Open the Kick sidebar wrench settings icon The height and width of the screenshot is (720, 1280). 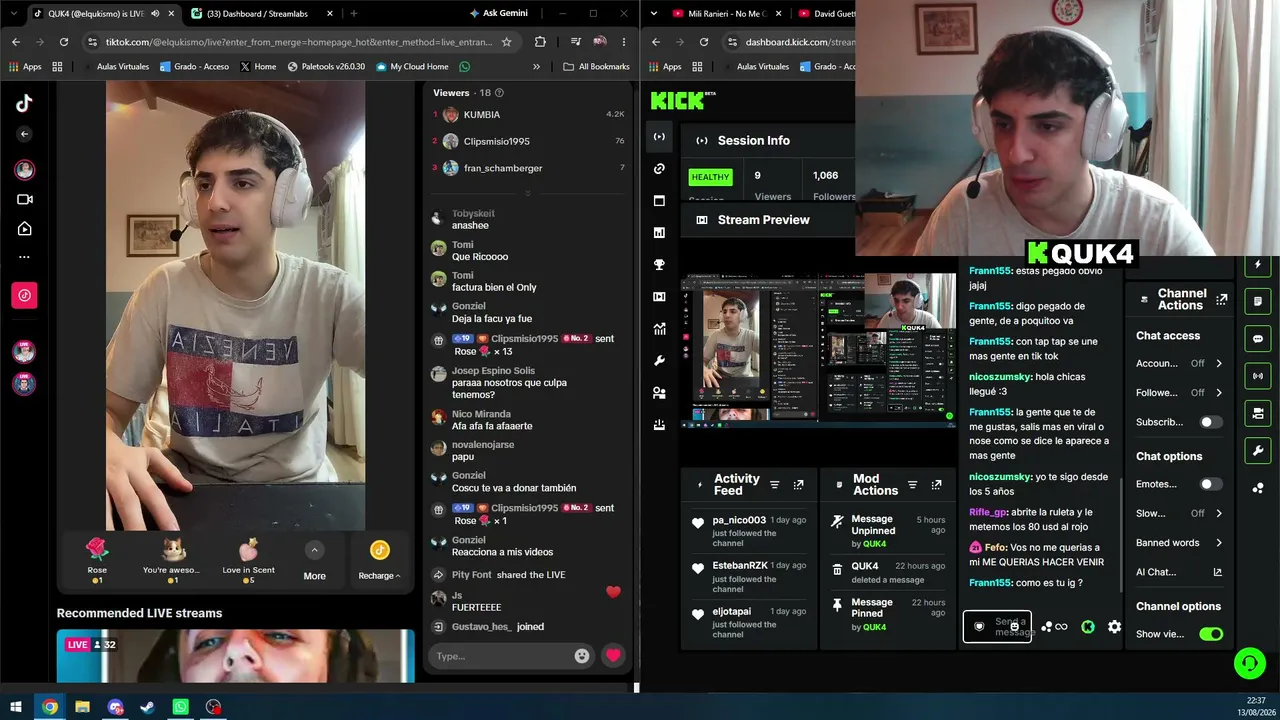tap(659, 361)
